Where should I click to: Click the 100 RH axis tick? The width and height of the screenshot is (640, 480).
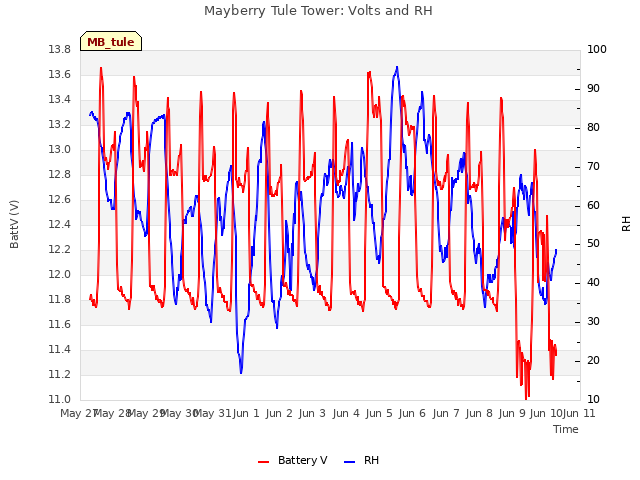[x=597, y=49]
